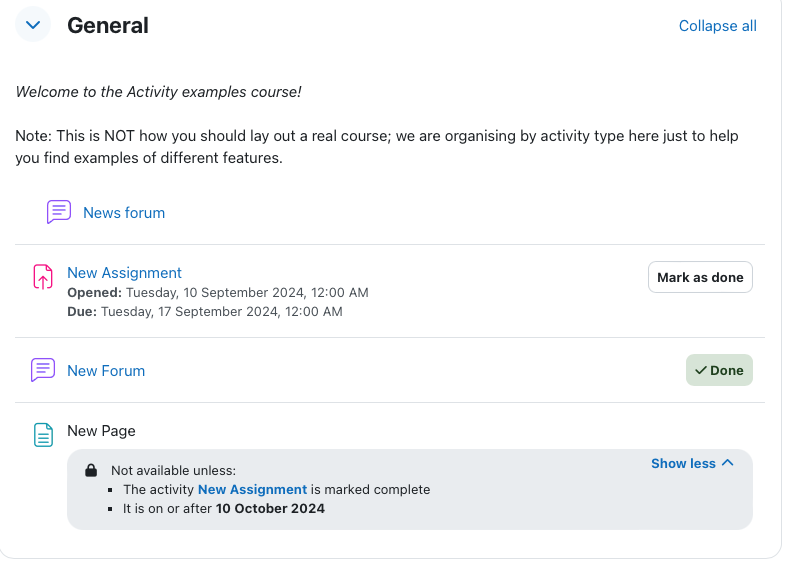This screenshot has width=799, height=575.
Task: Click the checkmark inside the Done badge
Action: coord(701,370)
